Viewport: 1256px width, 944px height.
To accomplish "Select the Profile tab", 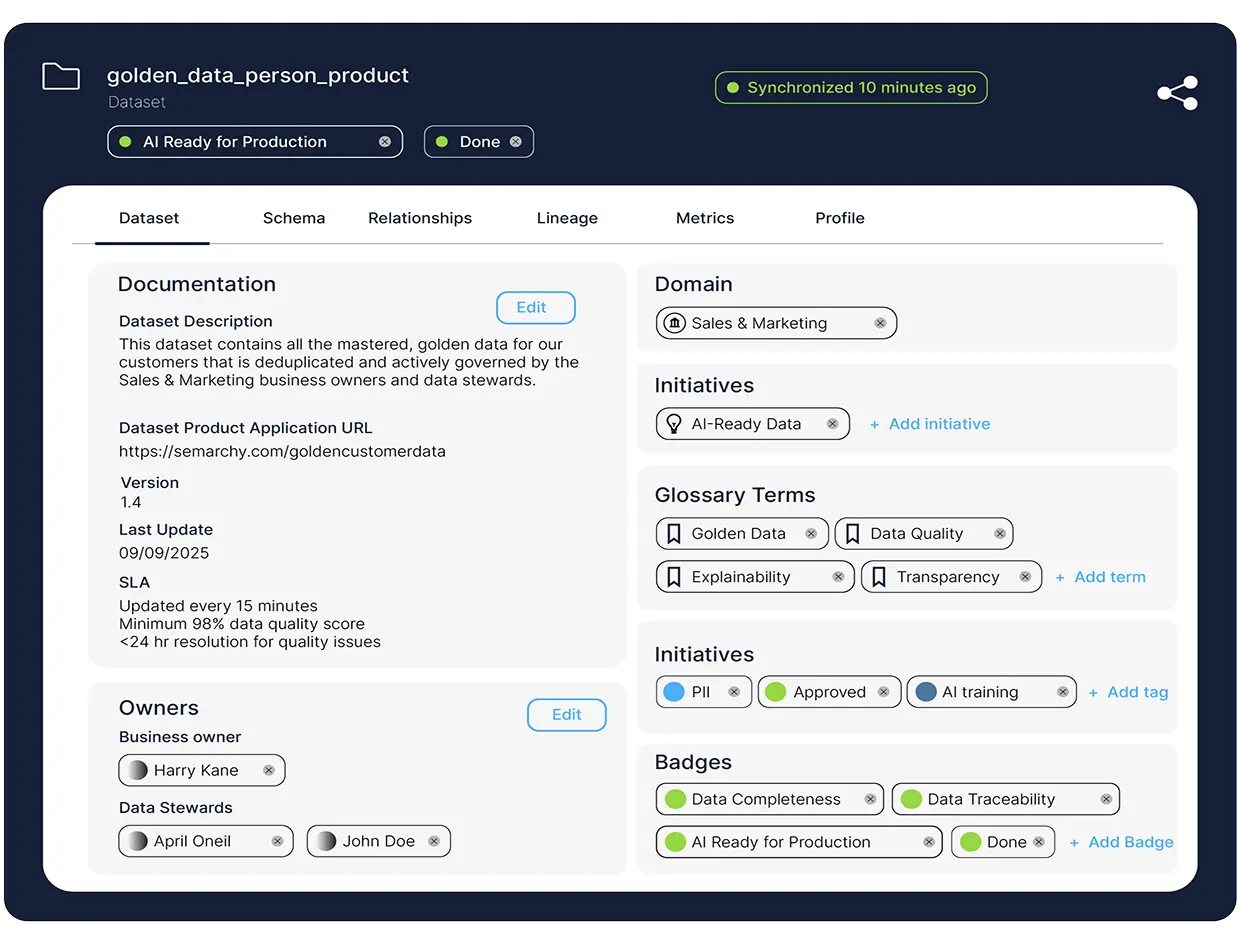I will pyautogui.click(x=840, y=218).
